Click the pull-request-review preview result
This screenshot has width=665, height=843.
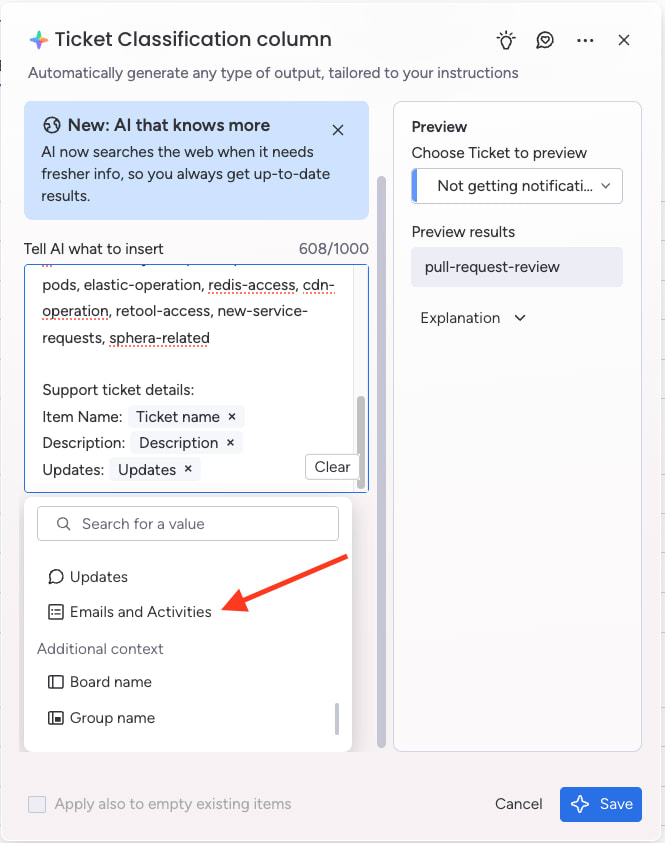[x=517, y=267]
